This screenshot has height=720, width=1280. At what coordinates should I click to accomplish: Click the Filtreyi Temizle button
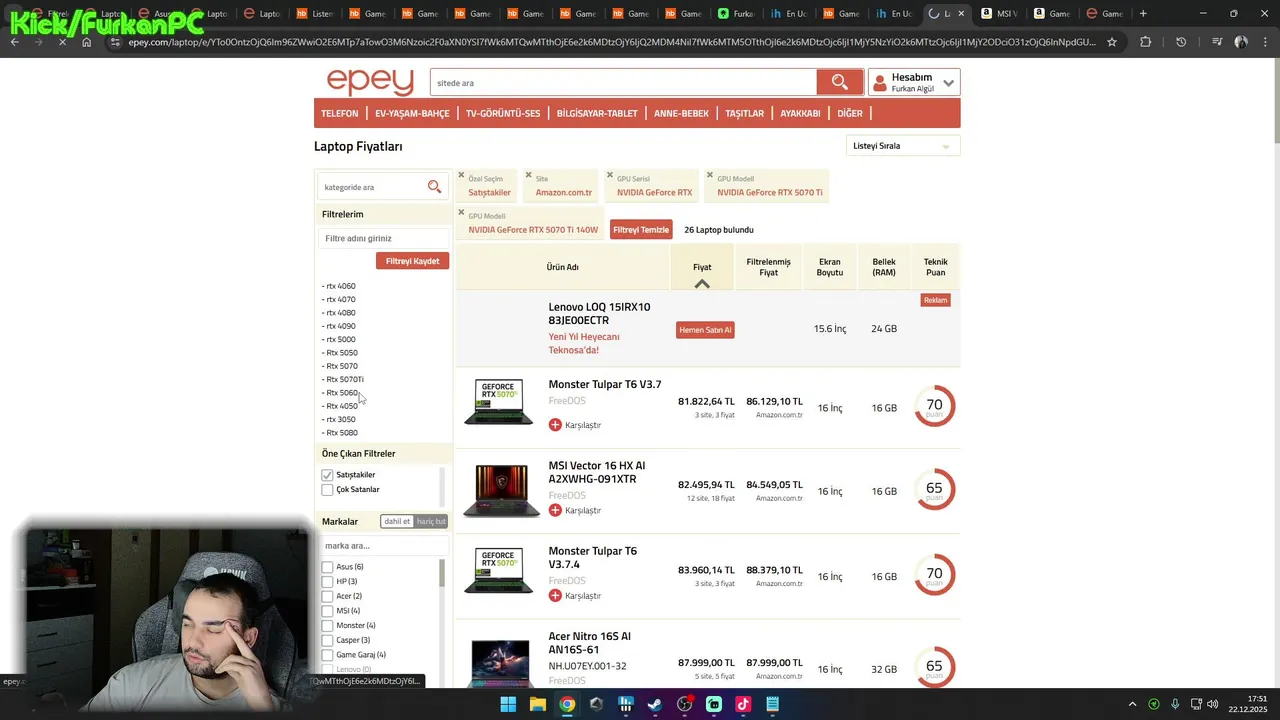(641, 230)
